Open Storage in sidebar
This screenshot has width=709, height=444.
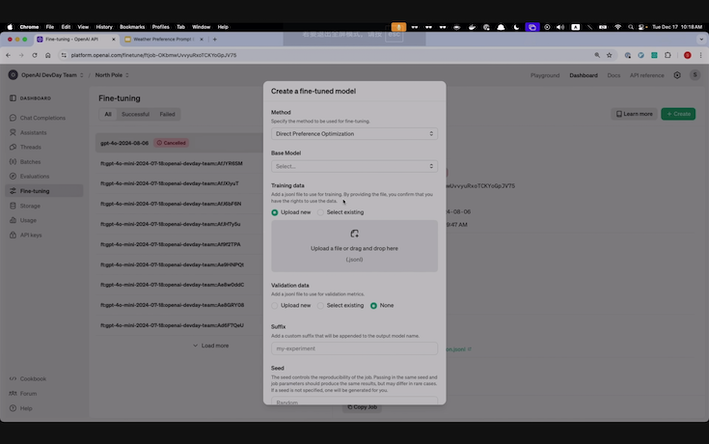[x=31, y=205]
